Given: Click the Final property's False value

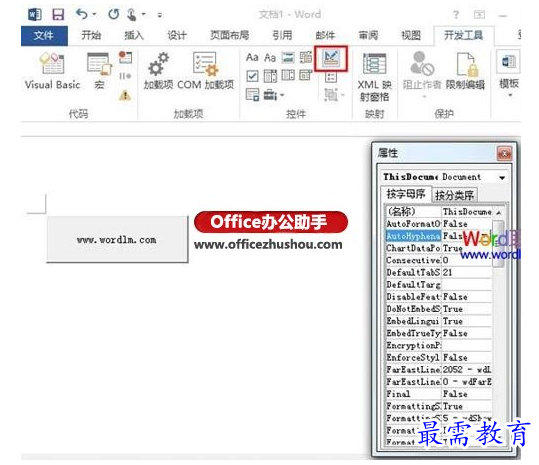Looking at the screenshot, I should tap(467, 394).
